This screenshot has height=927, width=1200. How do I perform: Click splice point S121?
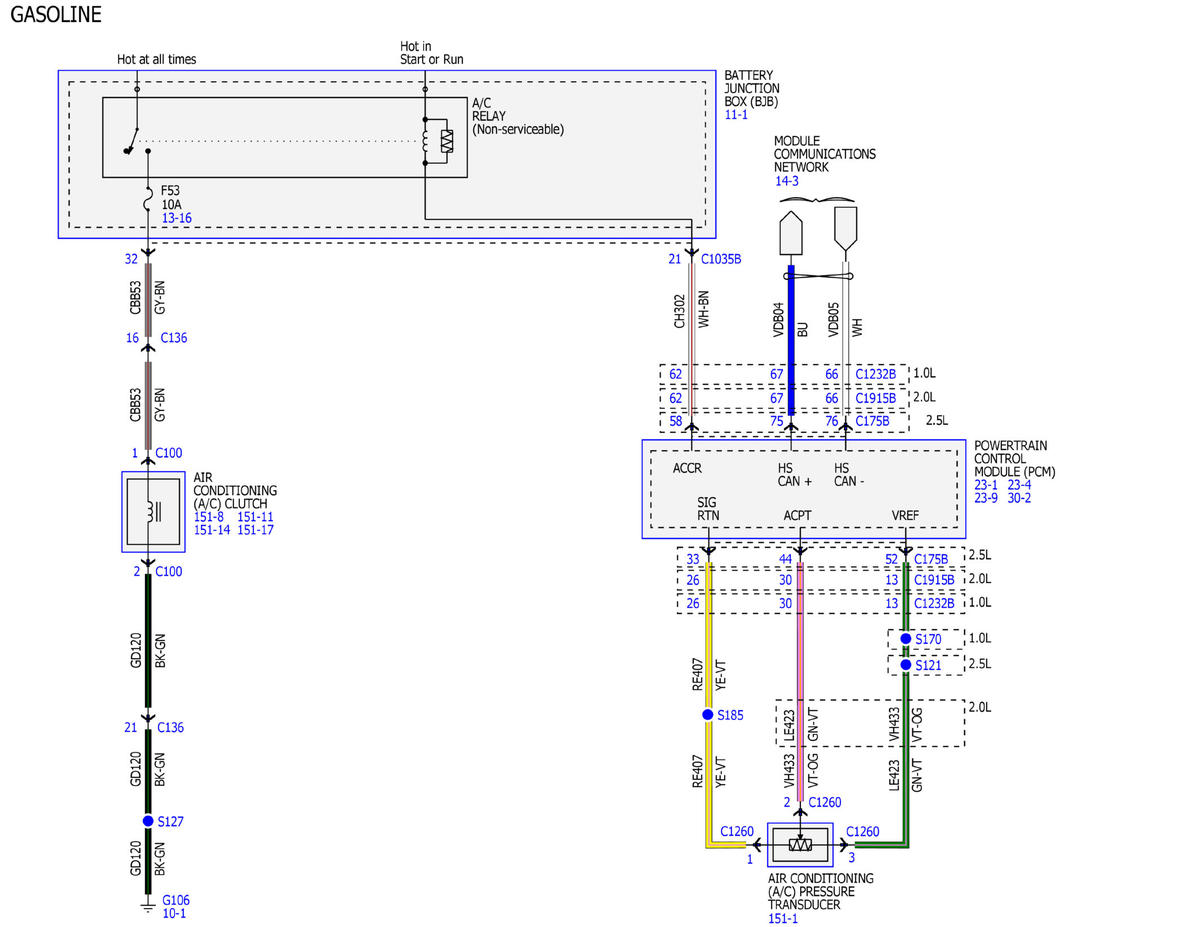(x=906, y=664)
